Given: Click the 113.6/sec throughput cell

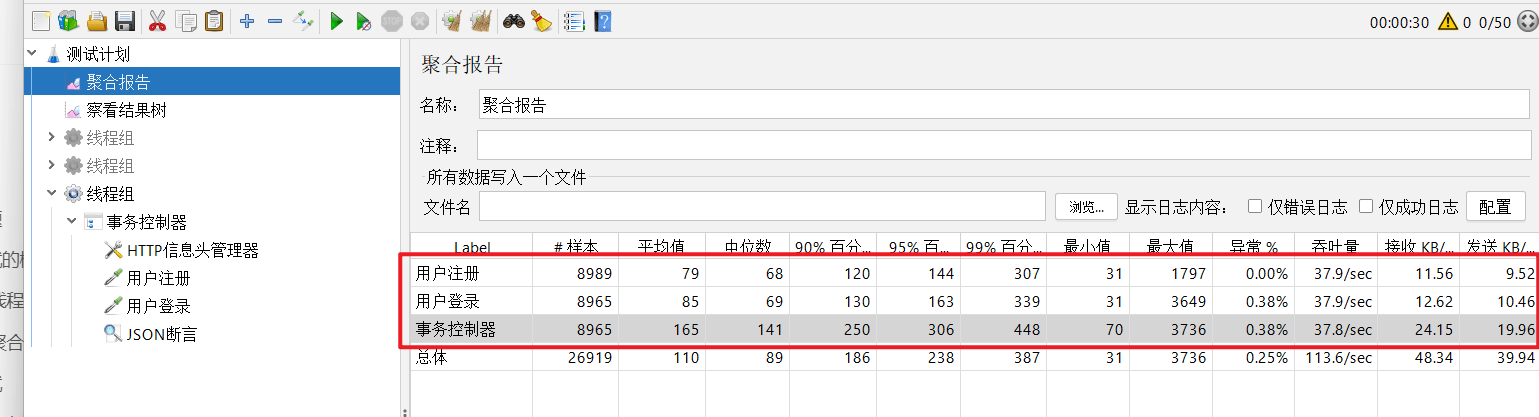Looking at the screenshot, I should [x=1338, y=357].
